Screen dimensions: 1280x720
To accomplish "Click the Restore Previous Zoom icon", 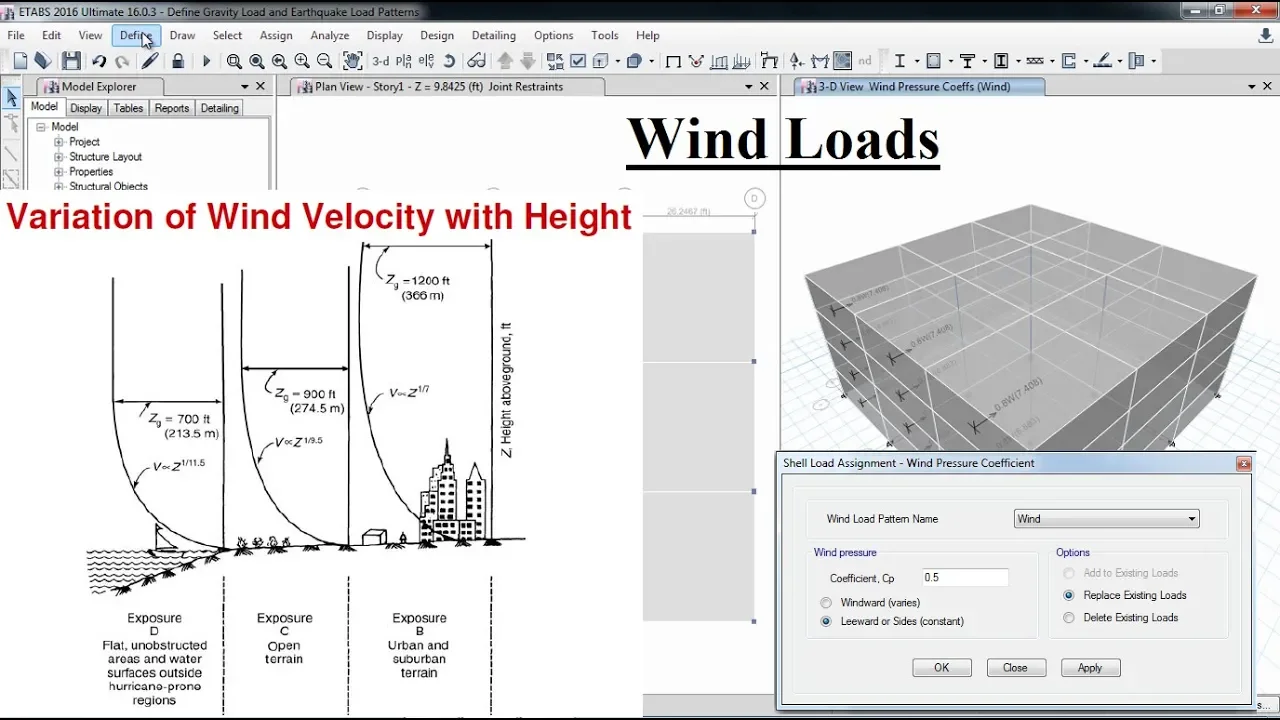I will click(279, 61).
